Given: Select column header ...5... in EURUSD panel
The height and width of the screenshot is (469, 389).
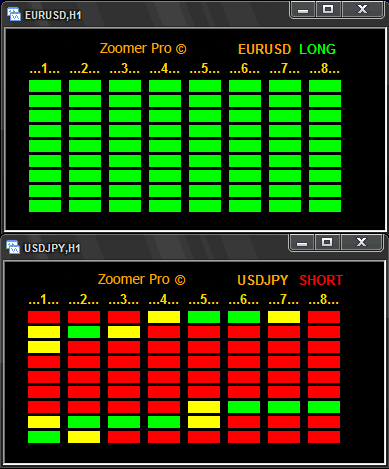Looking at the screenshot, I should coord(205,69).
